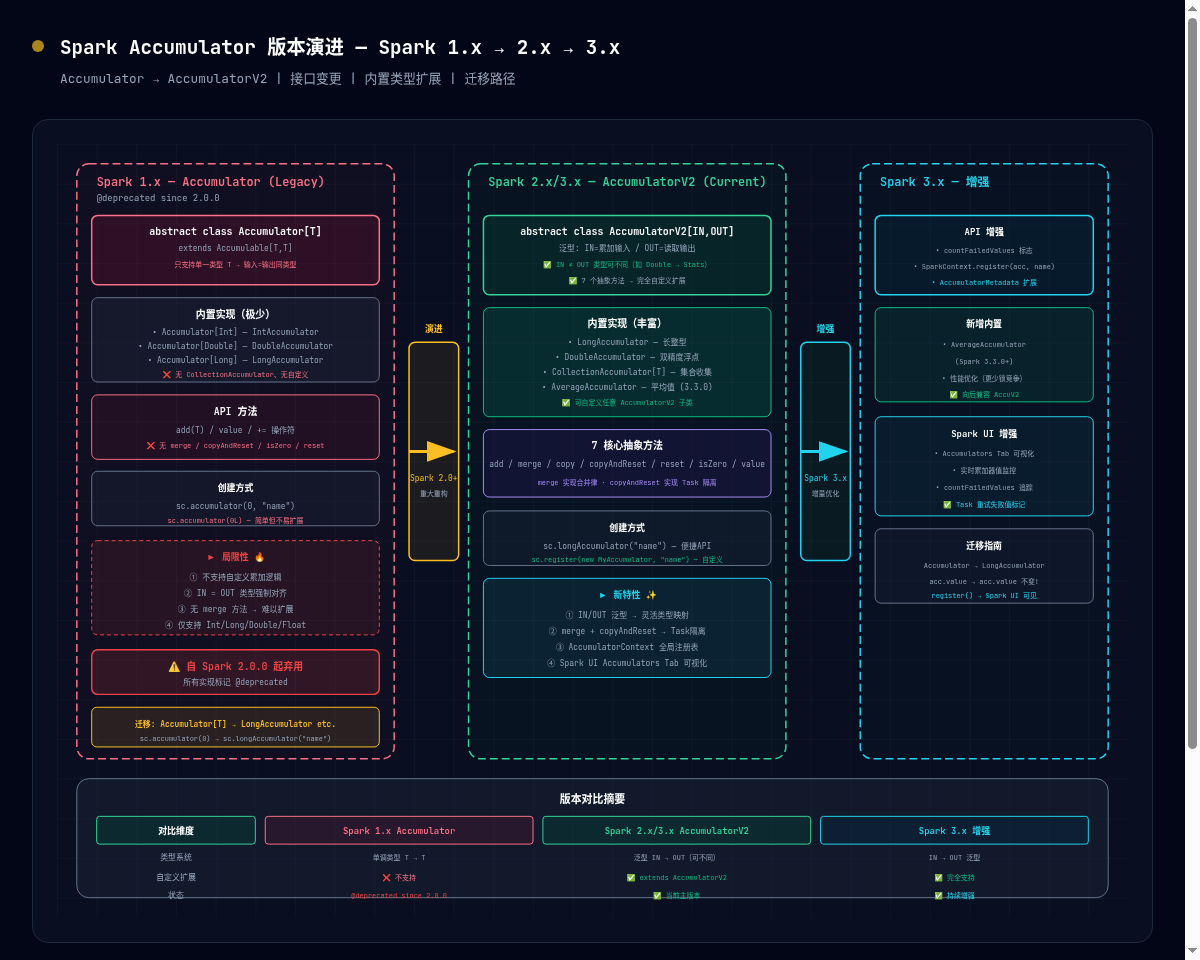The width and height of the screenshot is (1200, 960).
Task: Click the abstract class AccumulatorV2[IN,OUT] card title
Action: [627, 231]
